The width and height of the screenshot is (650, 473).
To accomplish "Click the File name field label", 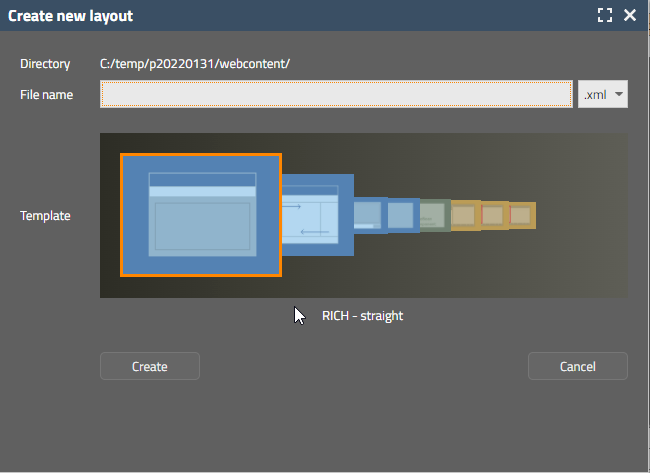I will click(46, 95).
